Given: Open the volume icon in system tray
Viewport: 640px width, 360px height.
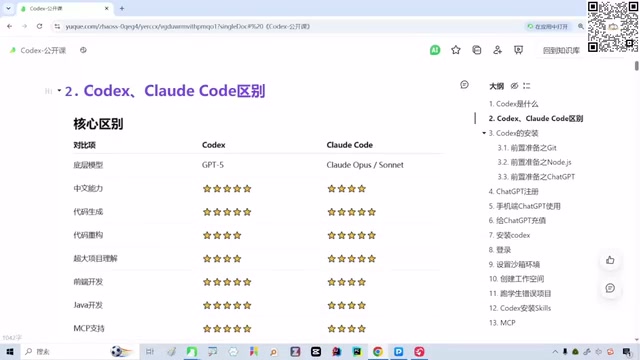Looking at the screenshot, I should [x=599, y=351].
